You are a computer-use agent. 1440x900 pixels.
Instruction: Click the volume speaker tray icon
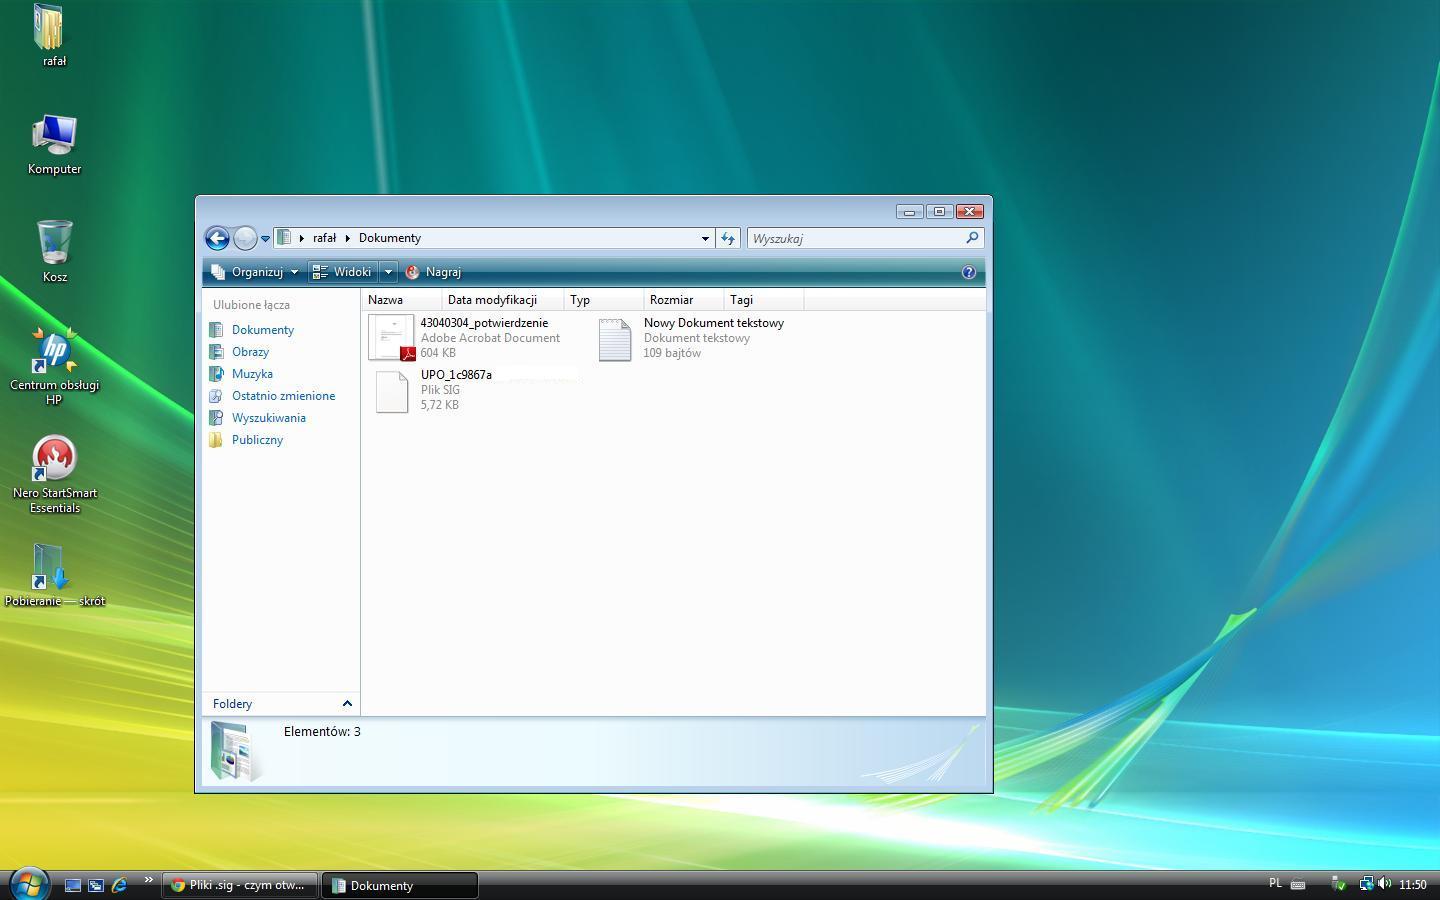(x=1385, y=884)
